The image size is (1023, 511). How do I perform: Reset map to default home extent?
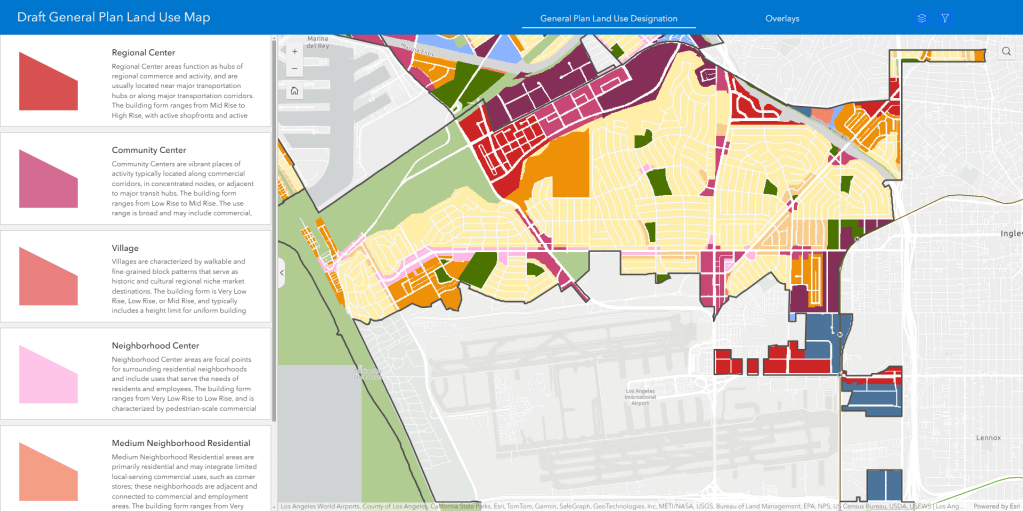click(294, 91)
